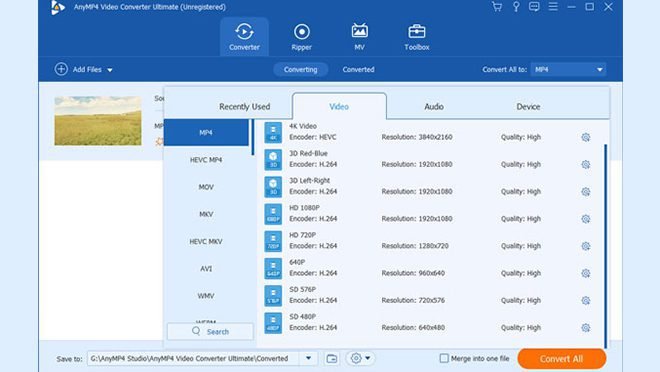The width and height of the screenshot is (660, 372).
Task: Expand the Save to path dropdown
Action: [x=309, y=358]
